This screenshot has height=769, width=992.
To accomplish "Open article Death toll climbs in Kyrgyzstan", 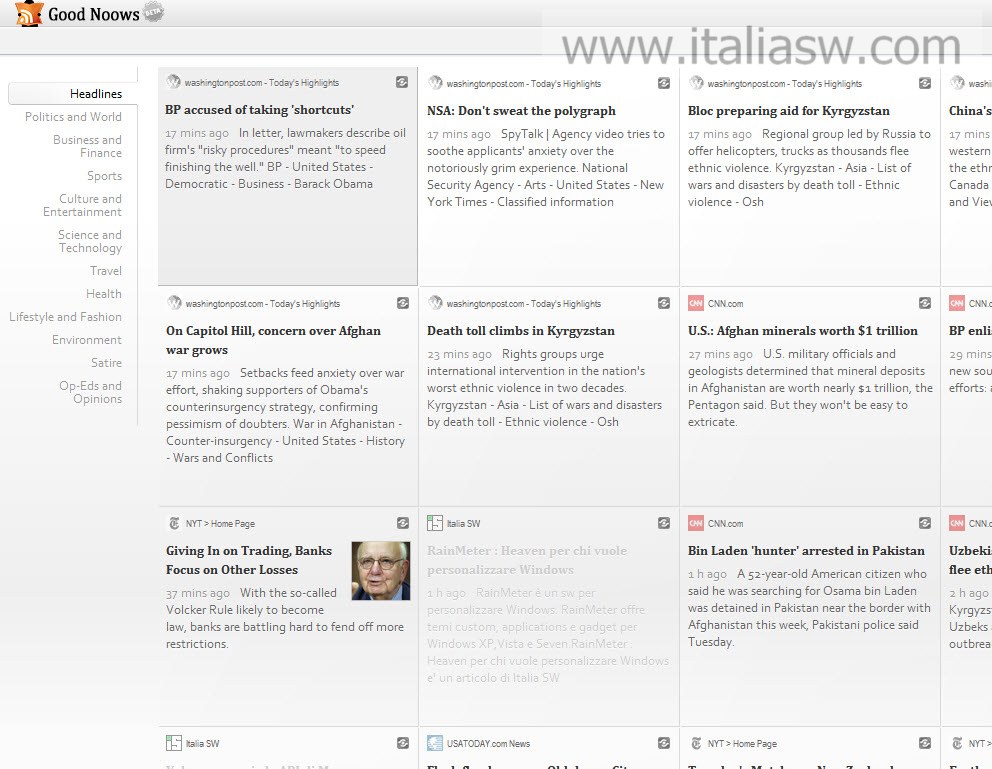I will (521, 331).
